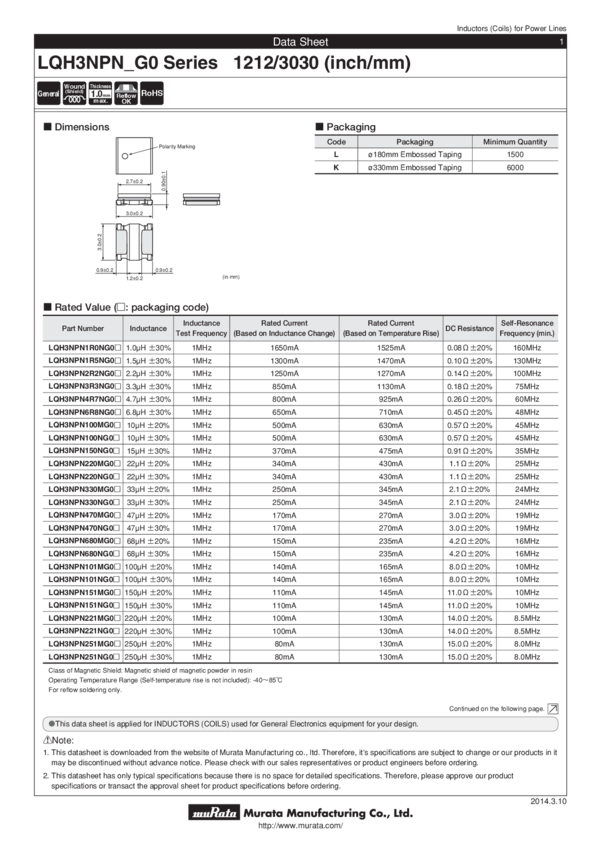Click part number LQH3NPN1R0NG0
The height and width of the screenshot is (850, 601).
[83, 347]
